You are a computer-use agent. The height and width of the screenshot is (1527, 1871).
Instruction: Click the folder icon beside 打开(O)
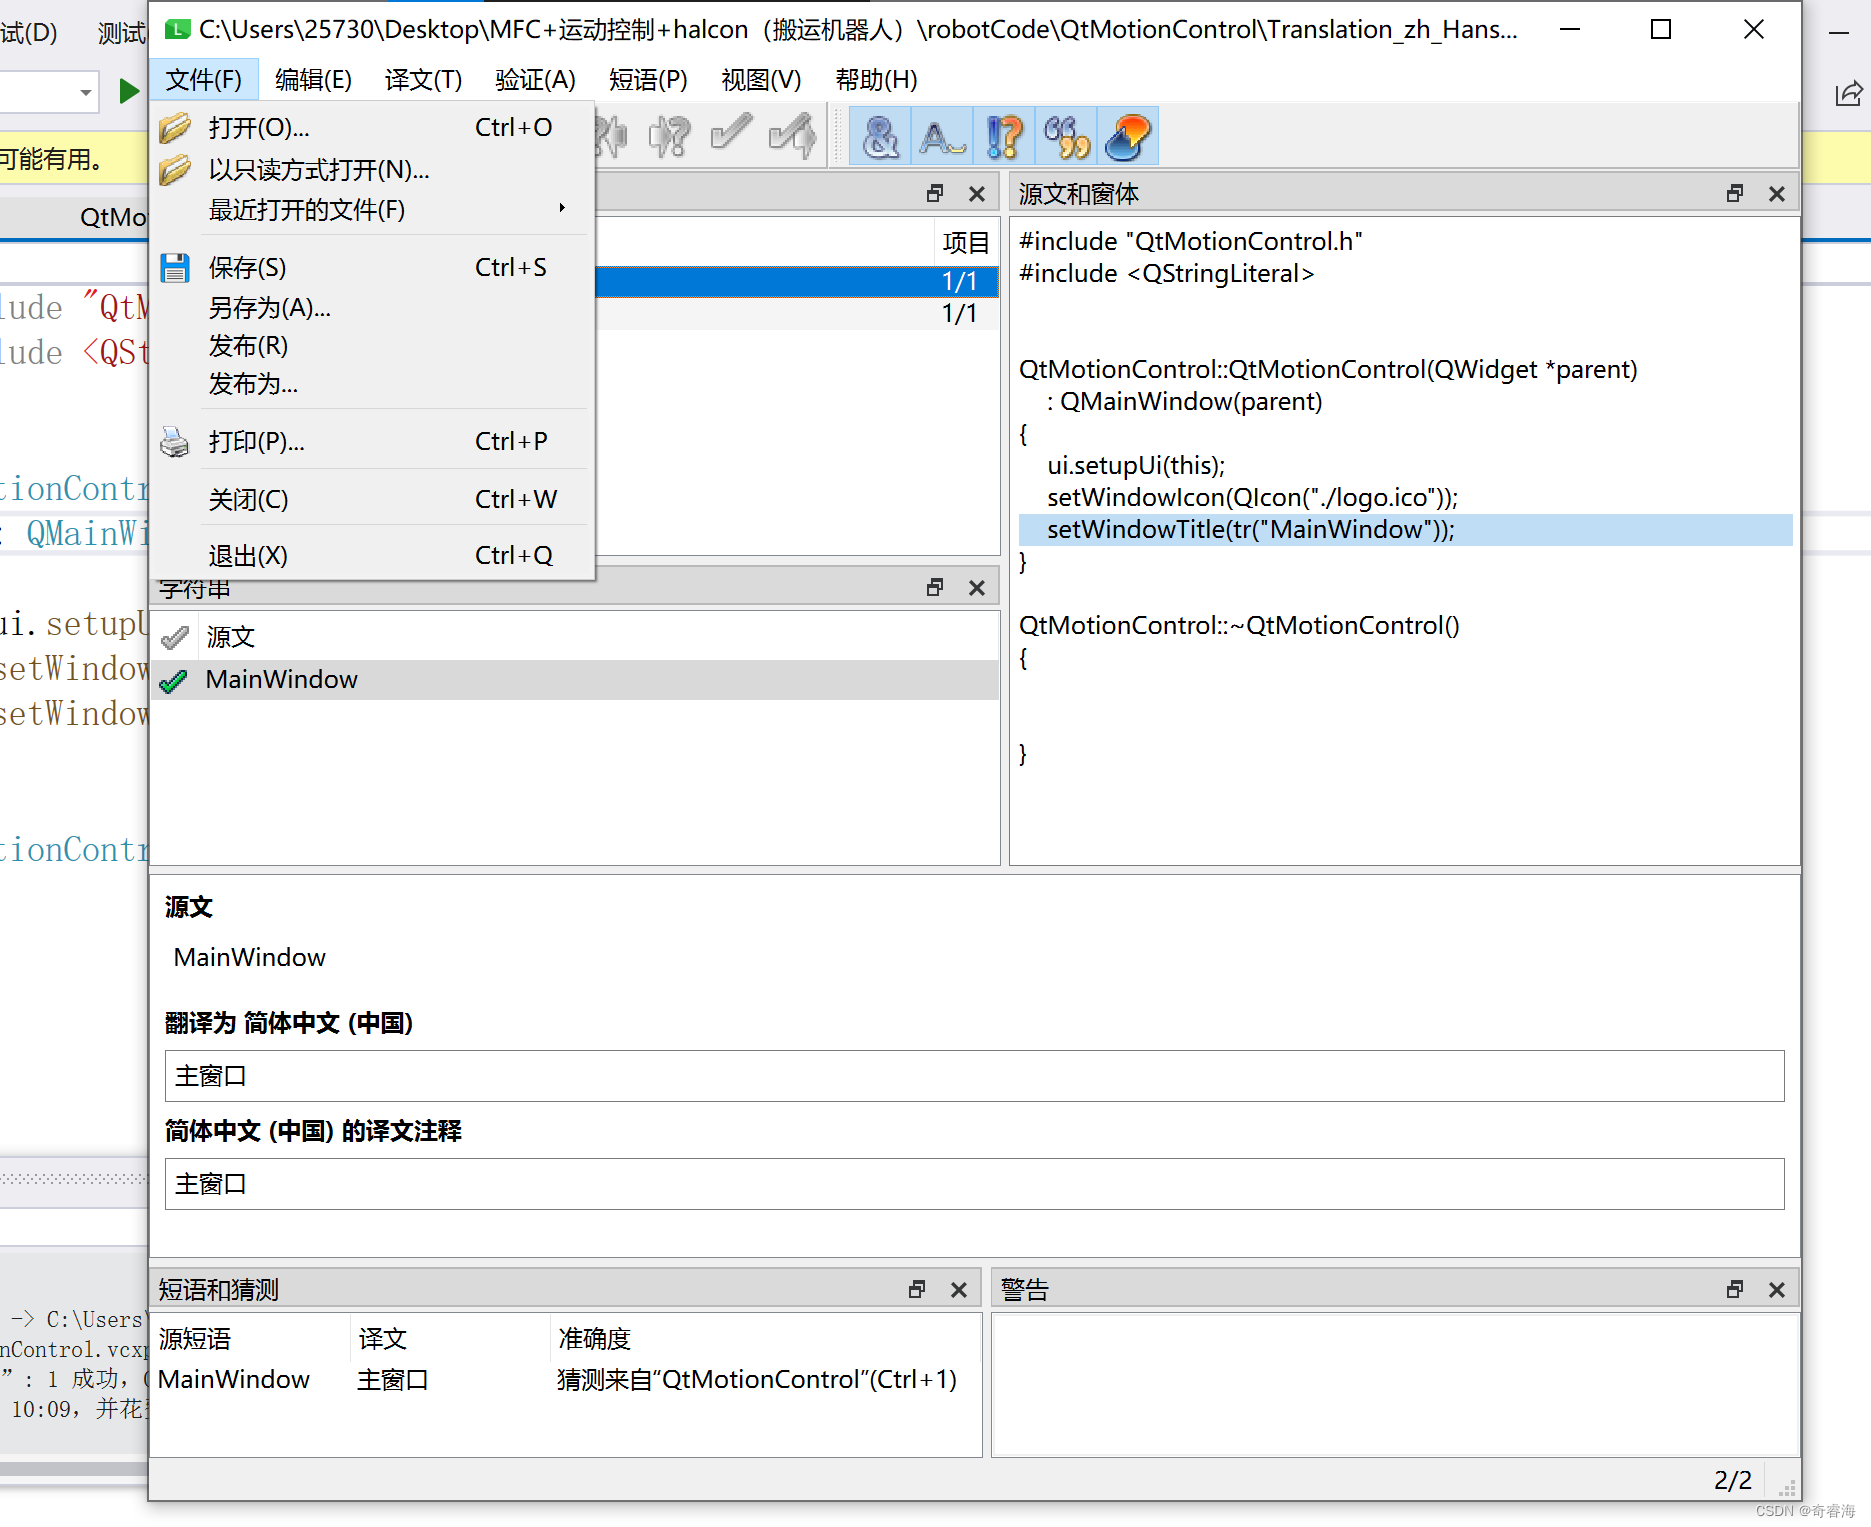[x=175, y=128]
